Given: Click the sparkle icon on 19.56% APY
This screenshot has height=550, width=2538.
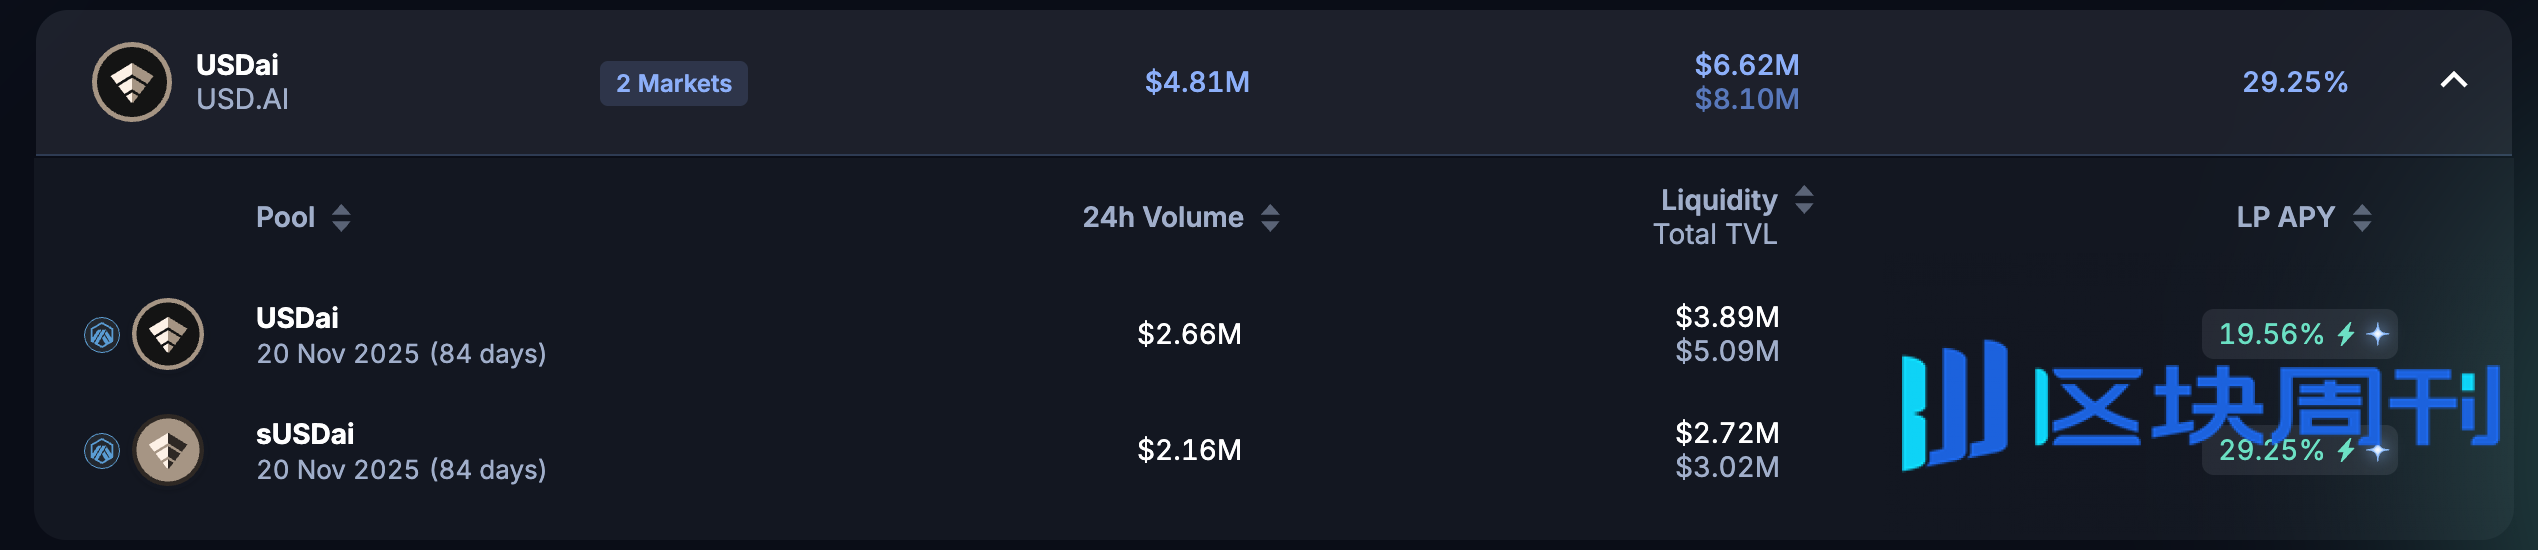Looking at the screenshot, I should [x=2378, y=334].
